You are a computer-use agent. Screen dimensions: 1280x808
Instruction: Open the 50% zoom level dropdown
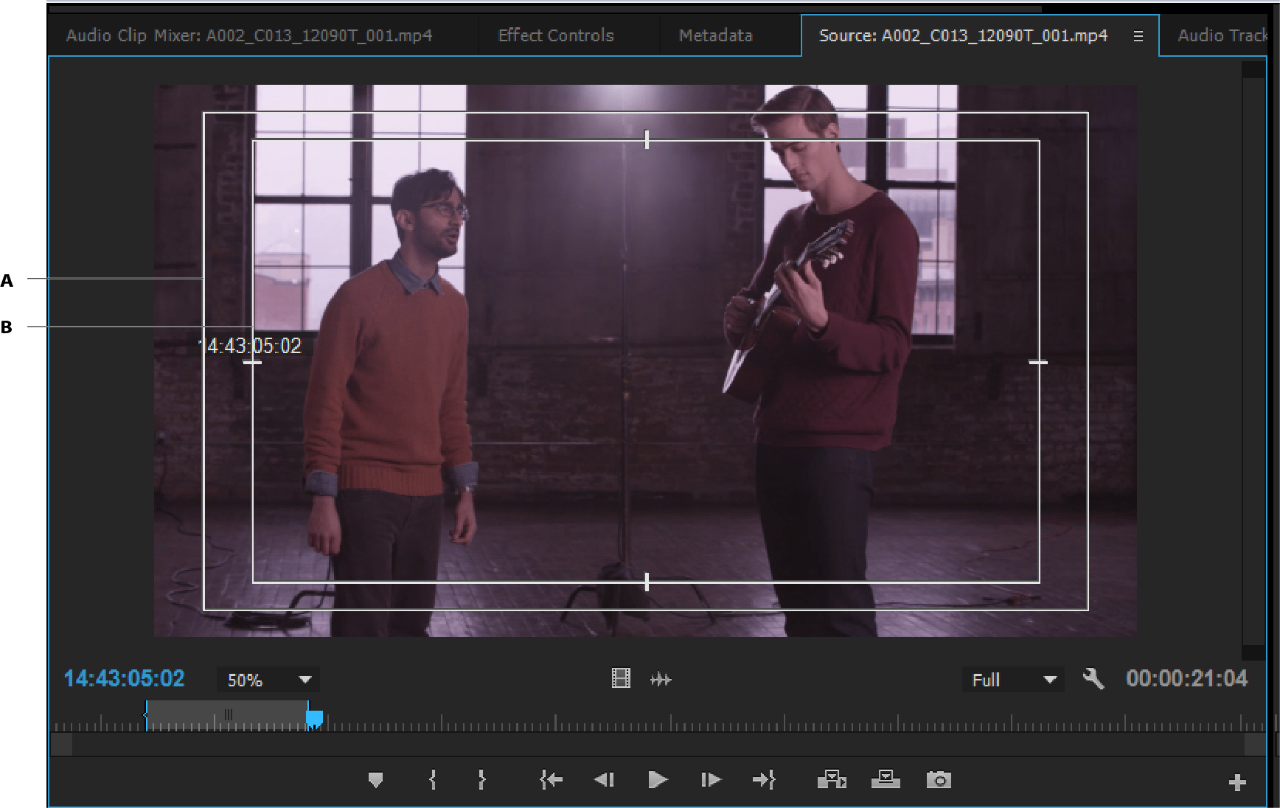269,680
